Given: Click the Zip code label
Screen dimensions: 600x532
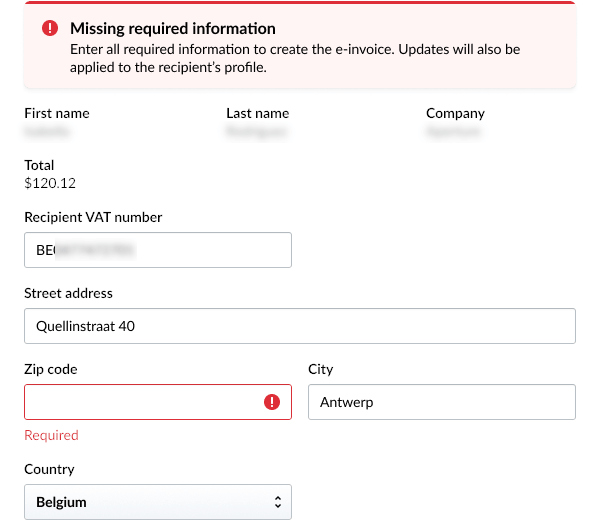Looking at the screenshot, I should click(51, 369).
